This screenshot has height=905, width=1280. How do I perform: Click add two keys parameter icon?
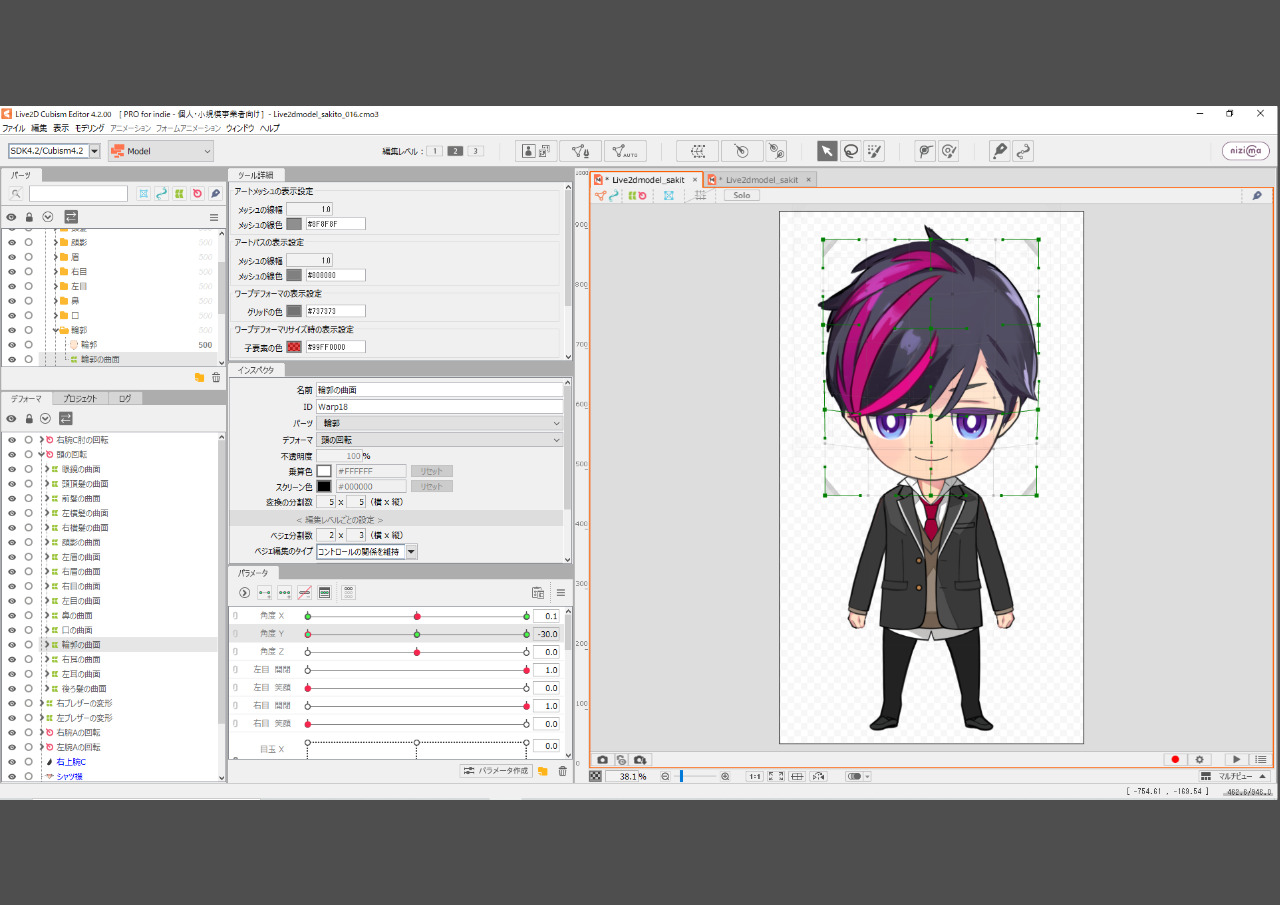pos(265,592)
